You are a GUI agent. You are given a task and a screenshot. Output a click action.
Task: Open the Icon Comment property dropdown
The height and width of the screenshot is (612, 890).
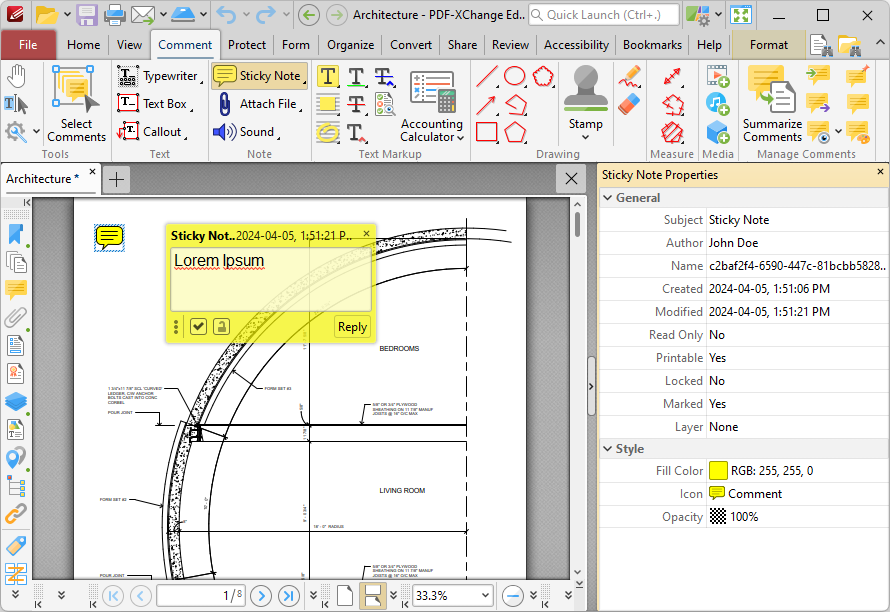click(796, 494)
